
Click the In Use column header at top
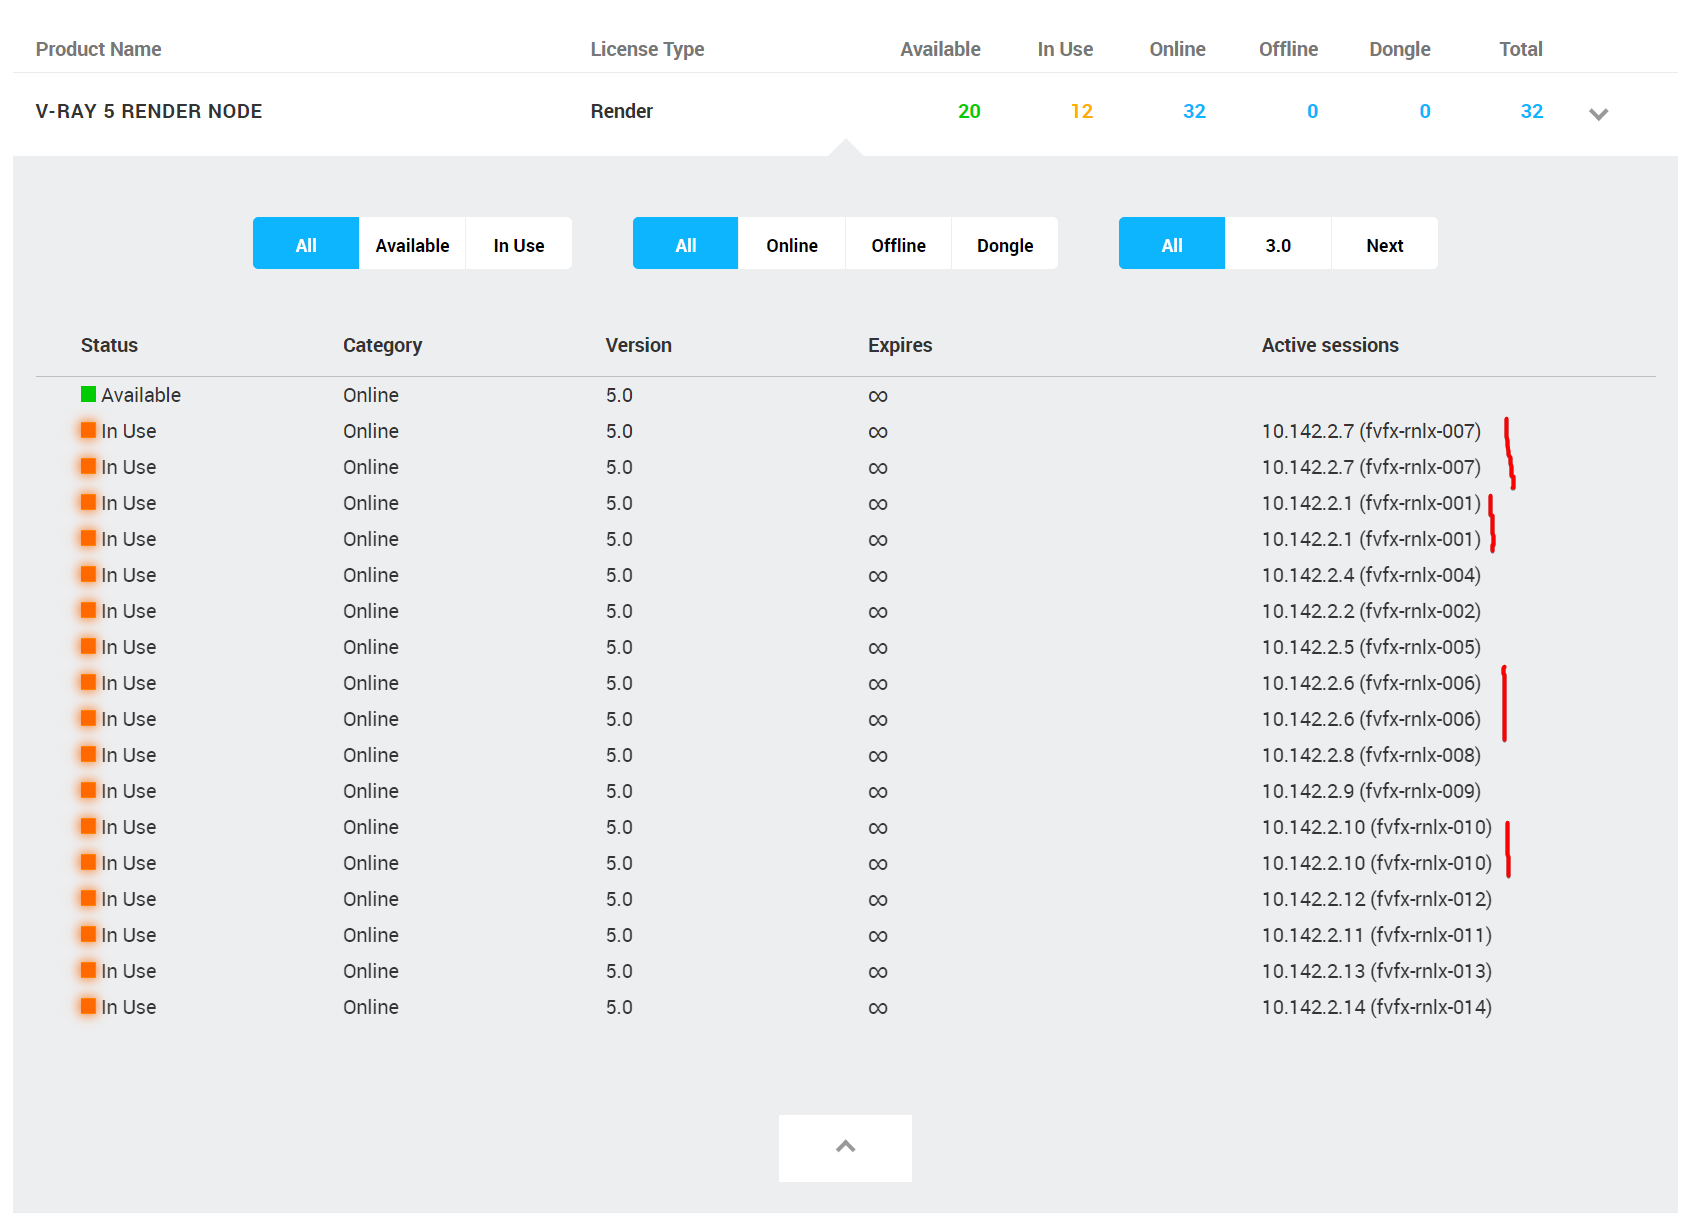[x=1065, y=49]
